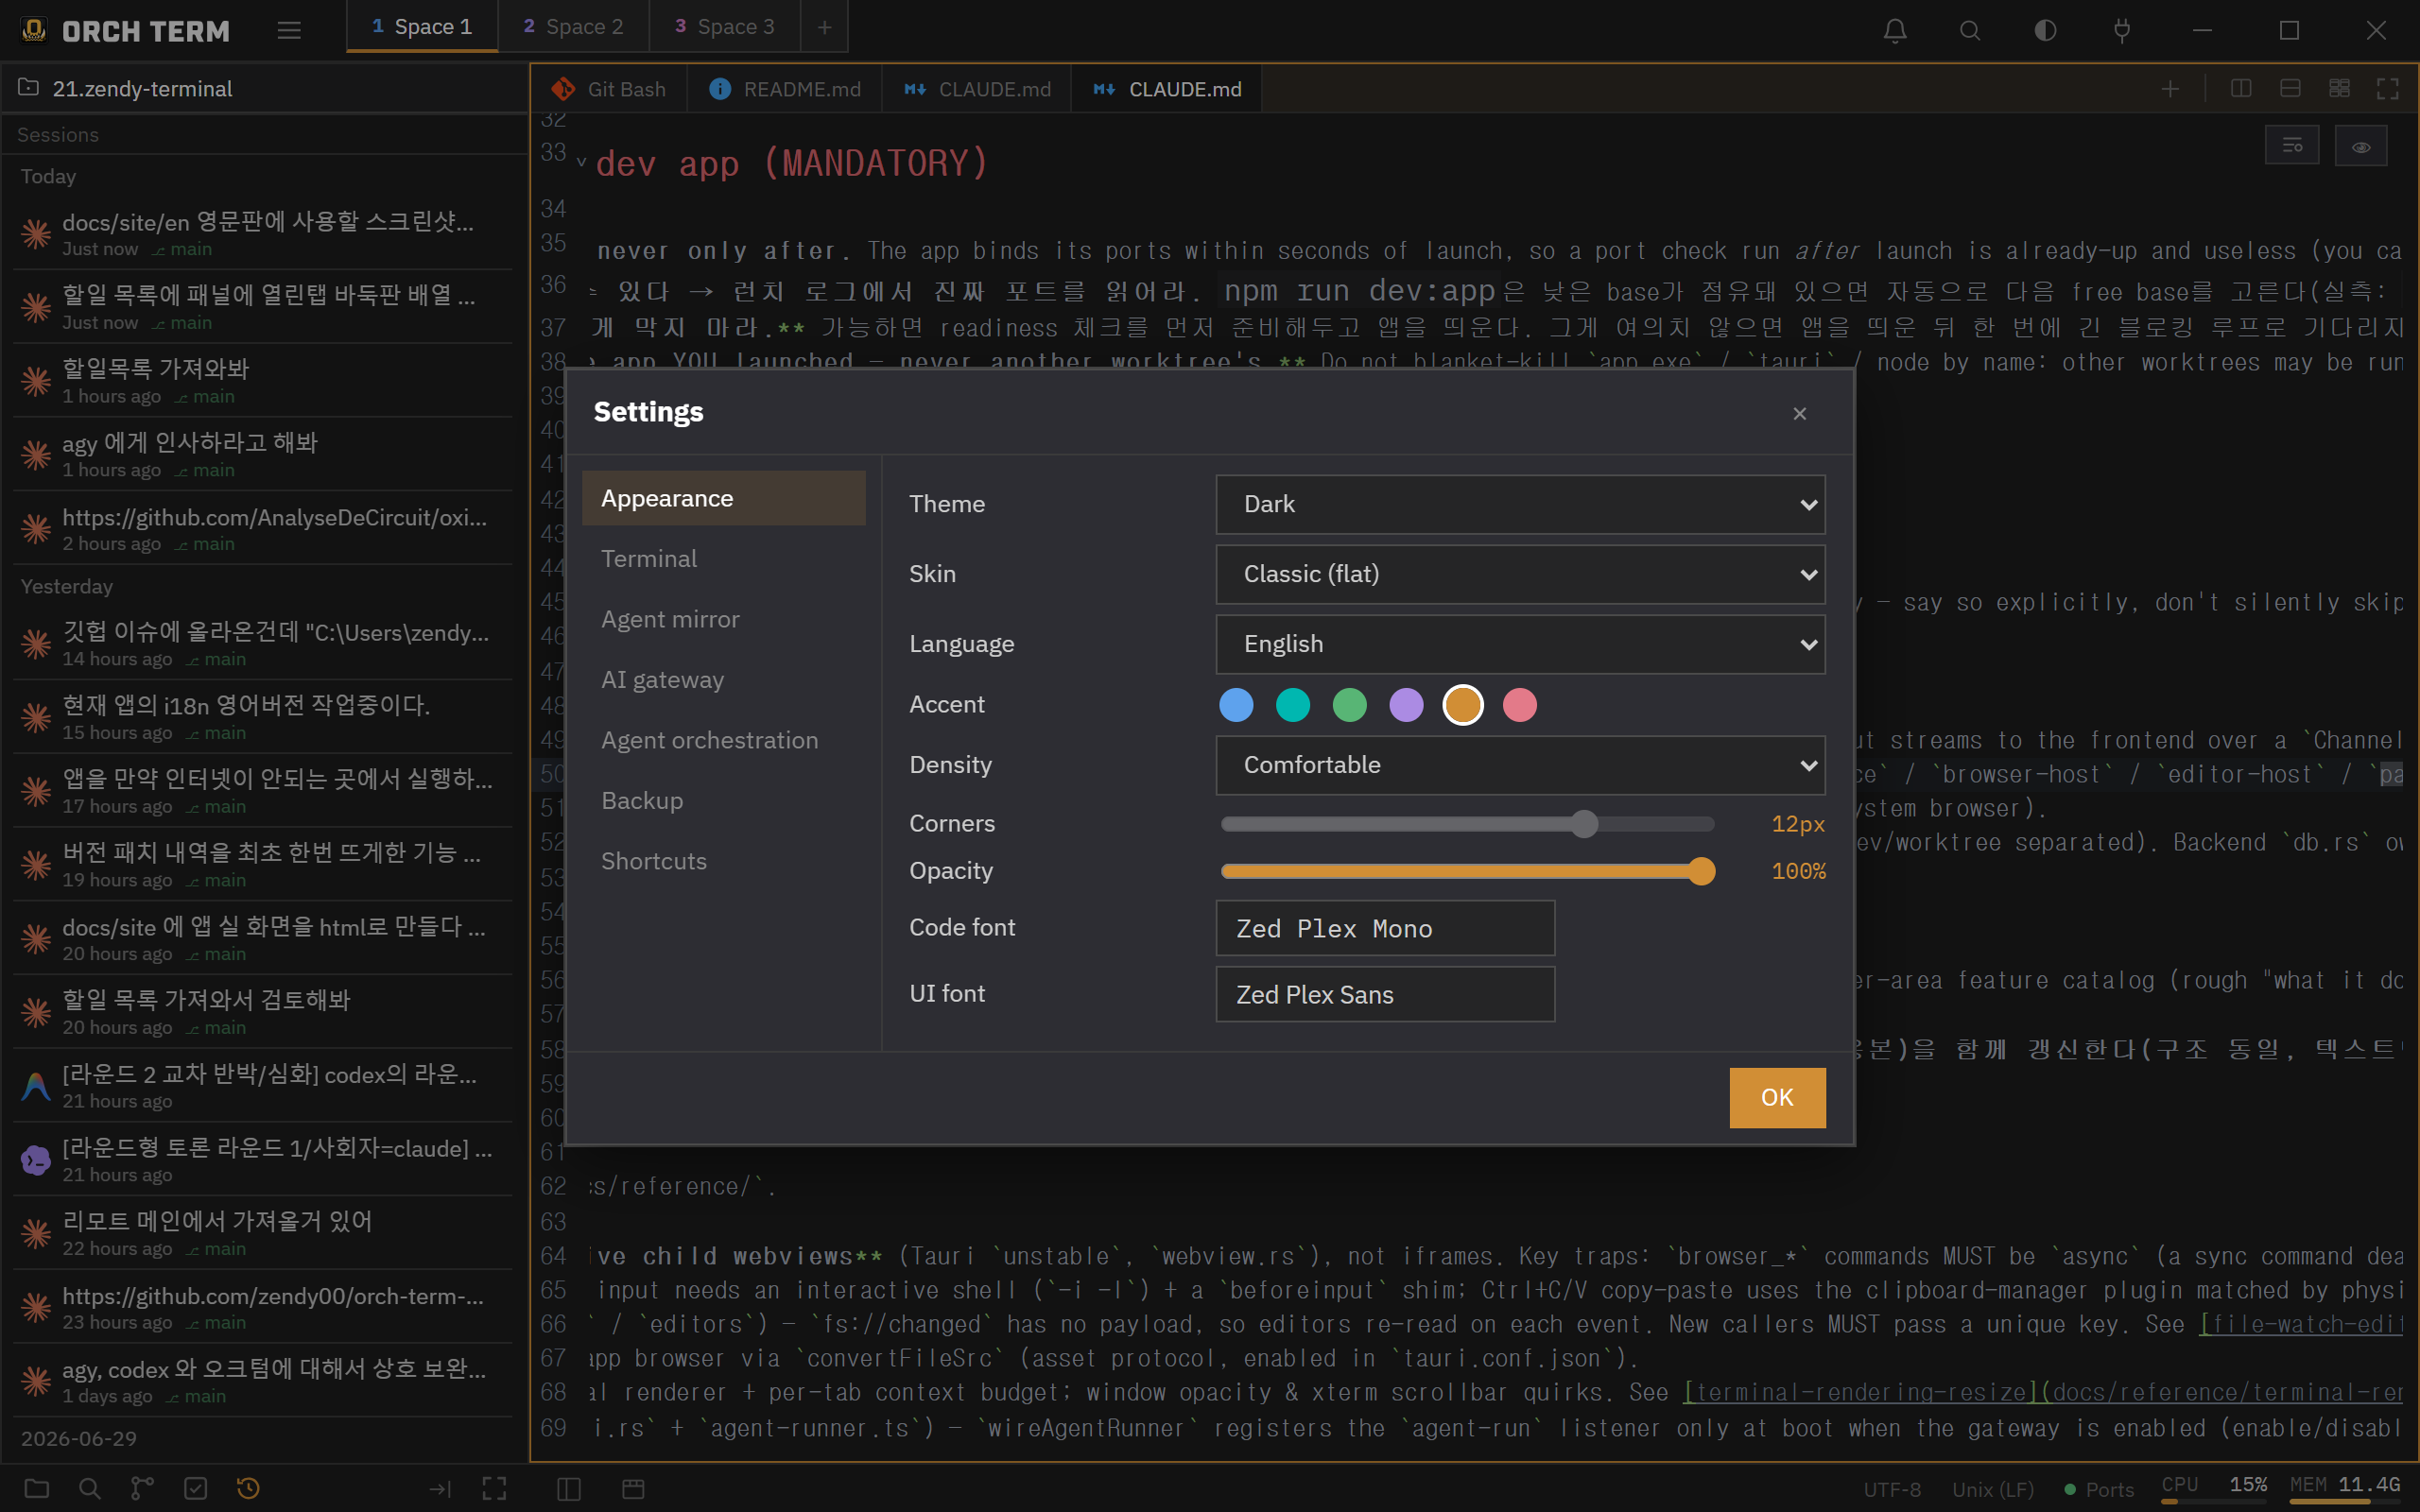This screenshot has height=1512, width=2420.
Task: Pick the teal accent color
Action: click(1293, 705)
